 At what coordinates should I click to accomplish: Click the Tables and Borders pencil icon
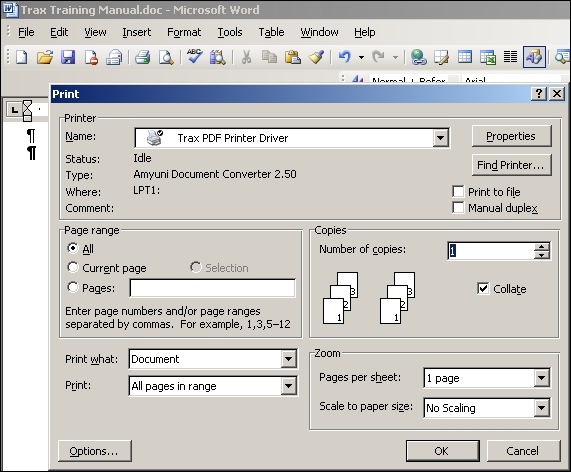click(441, 57)
